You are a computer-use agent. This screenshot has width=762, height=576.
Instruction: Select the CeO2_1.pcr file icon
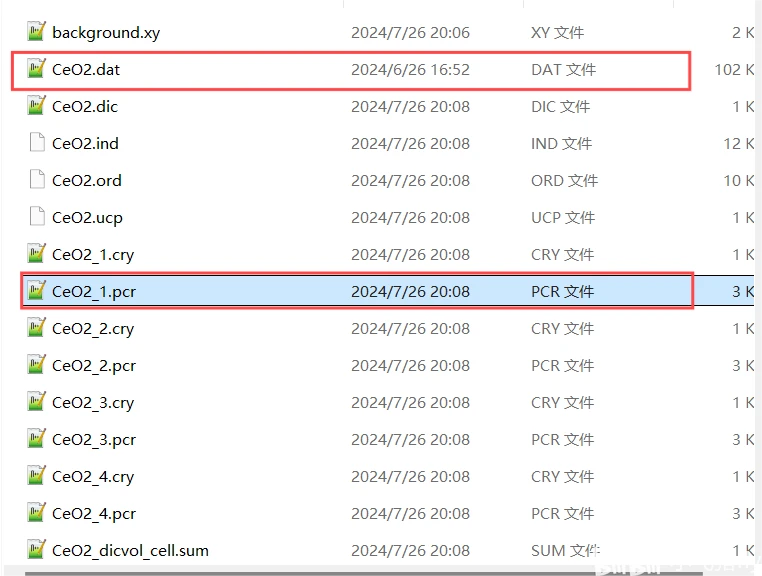point(37,291)
